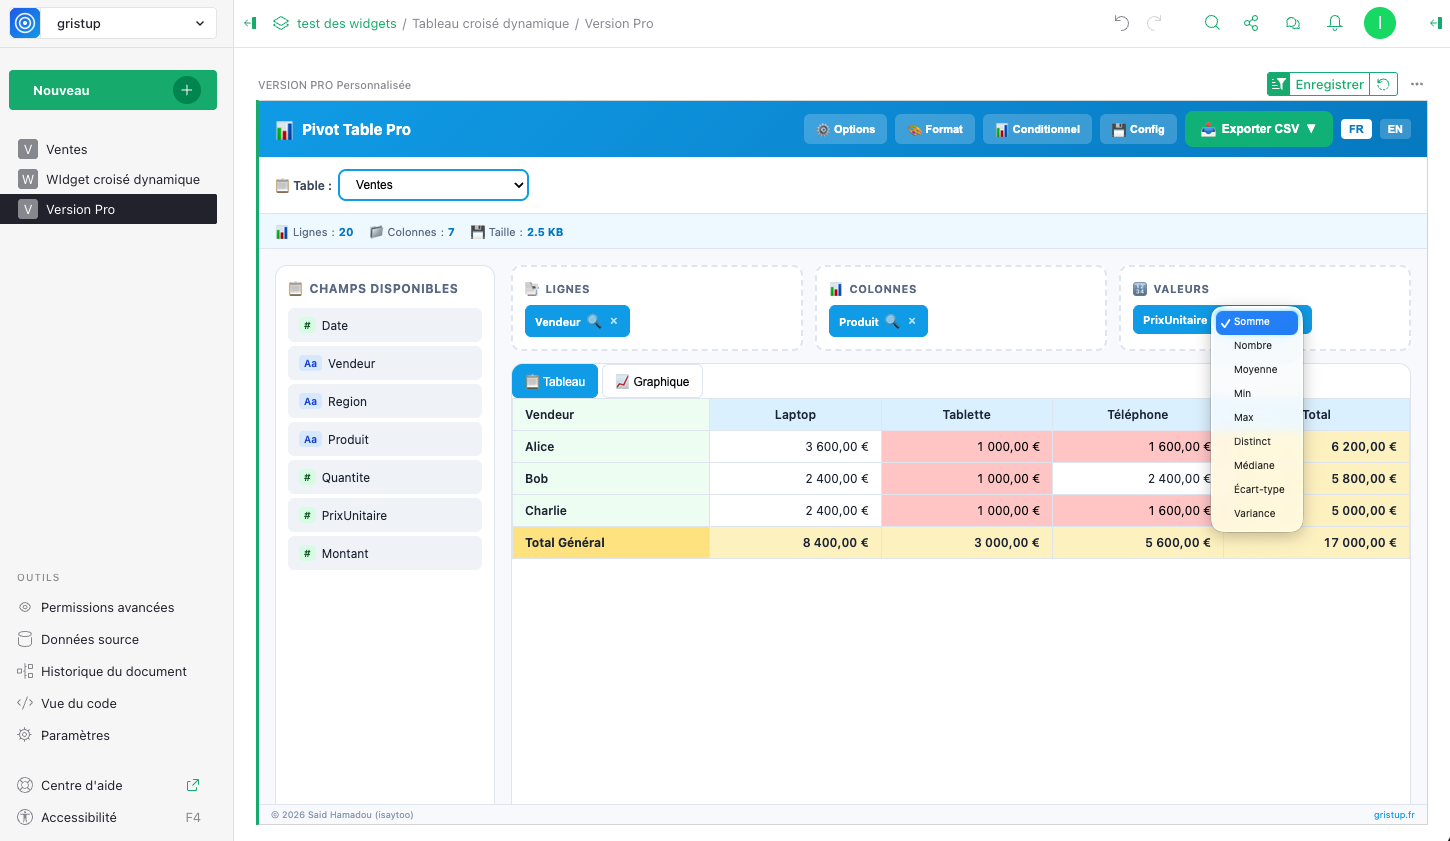
Task: Click the filter icon beside Enregistrer
Action: pos(1278,85)
